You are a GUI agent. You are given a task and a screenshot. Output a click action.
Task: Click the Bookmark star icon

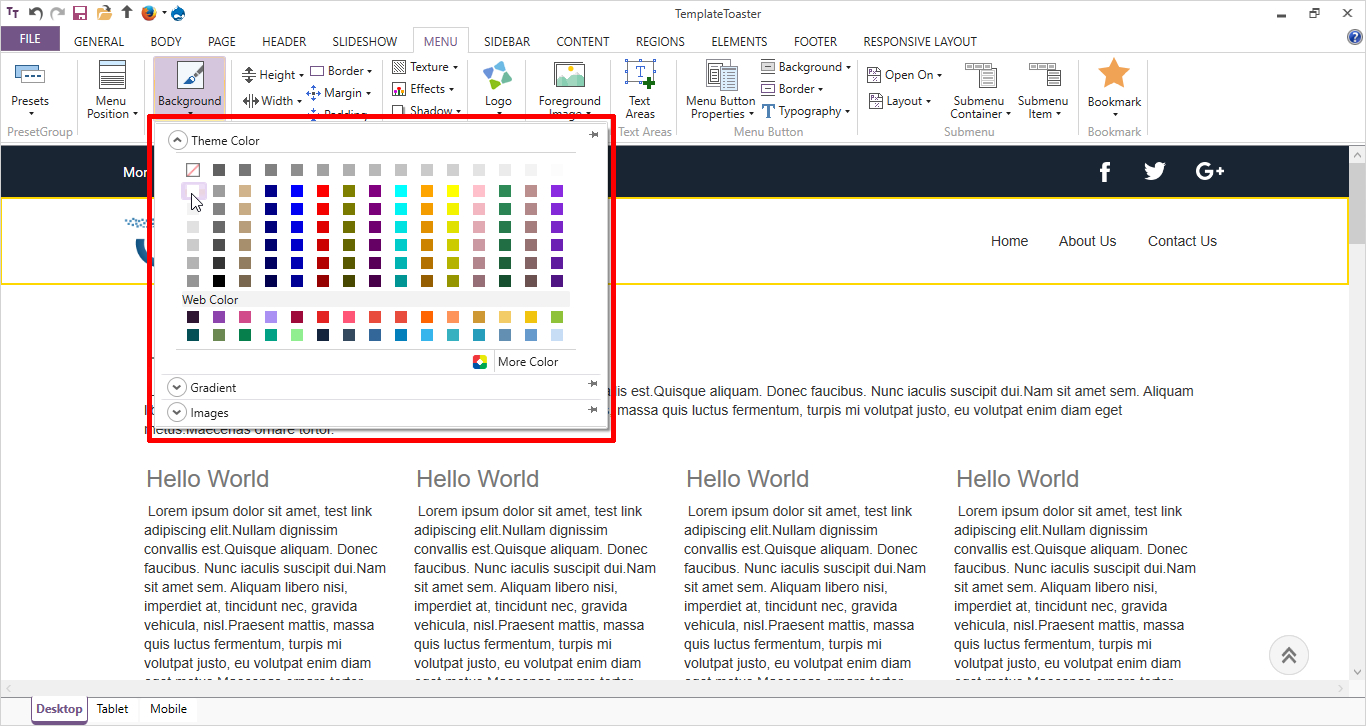tap(1114, 75)
